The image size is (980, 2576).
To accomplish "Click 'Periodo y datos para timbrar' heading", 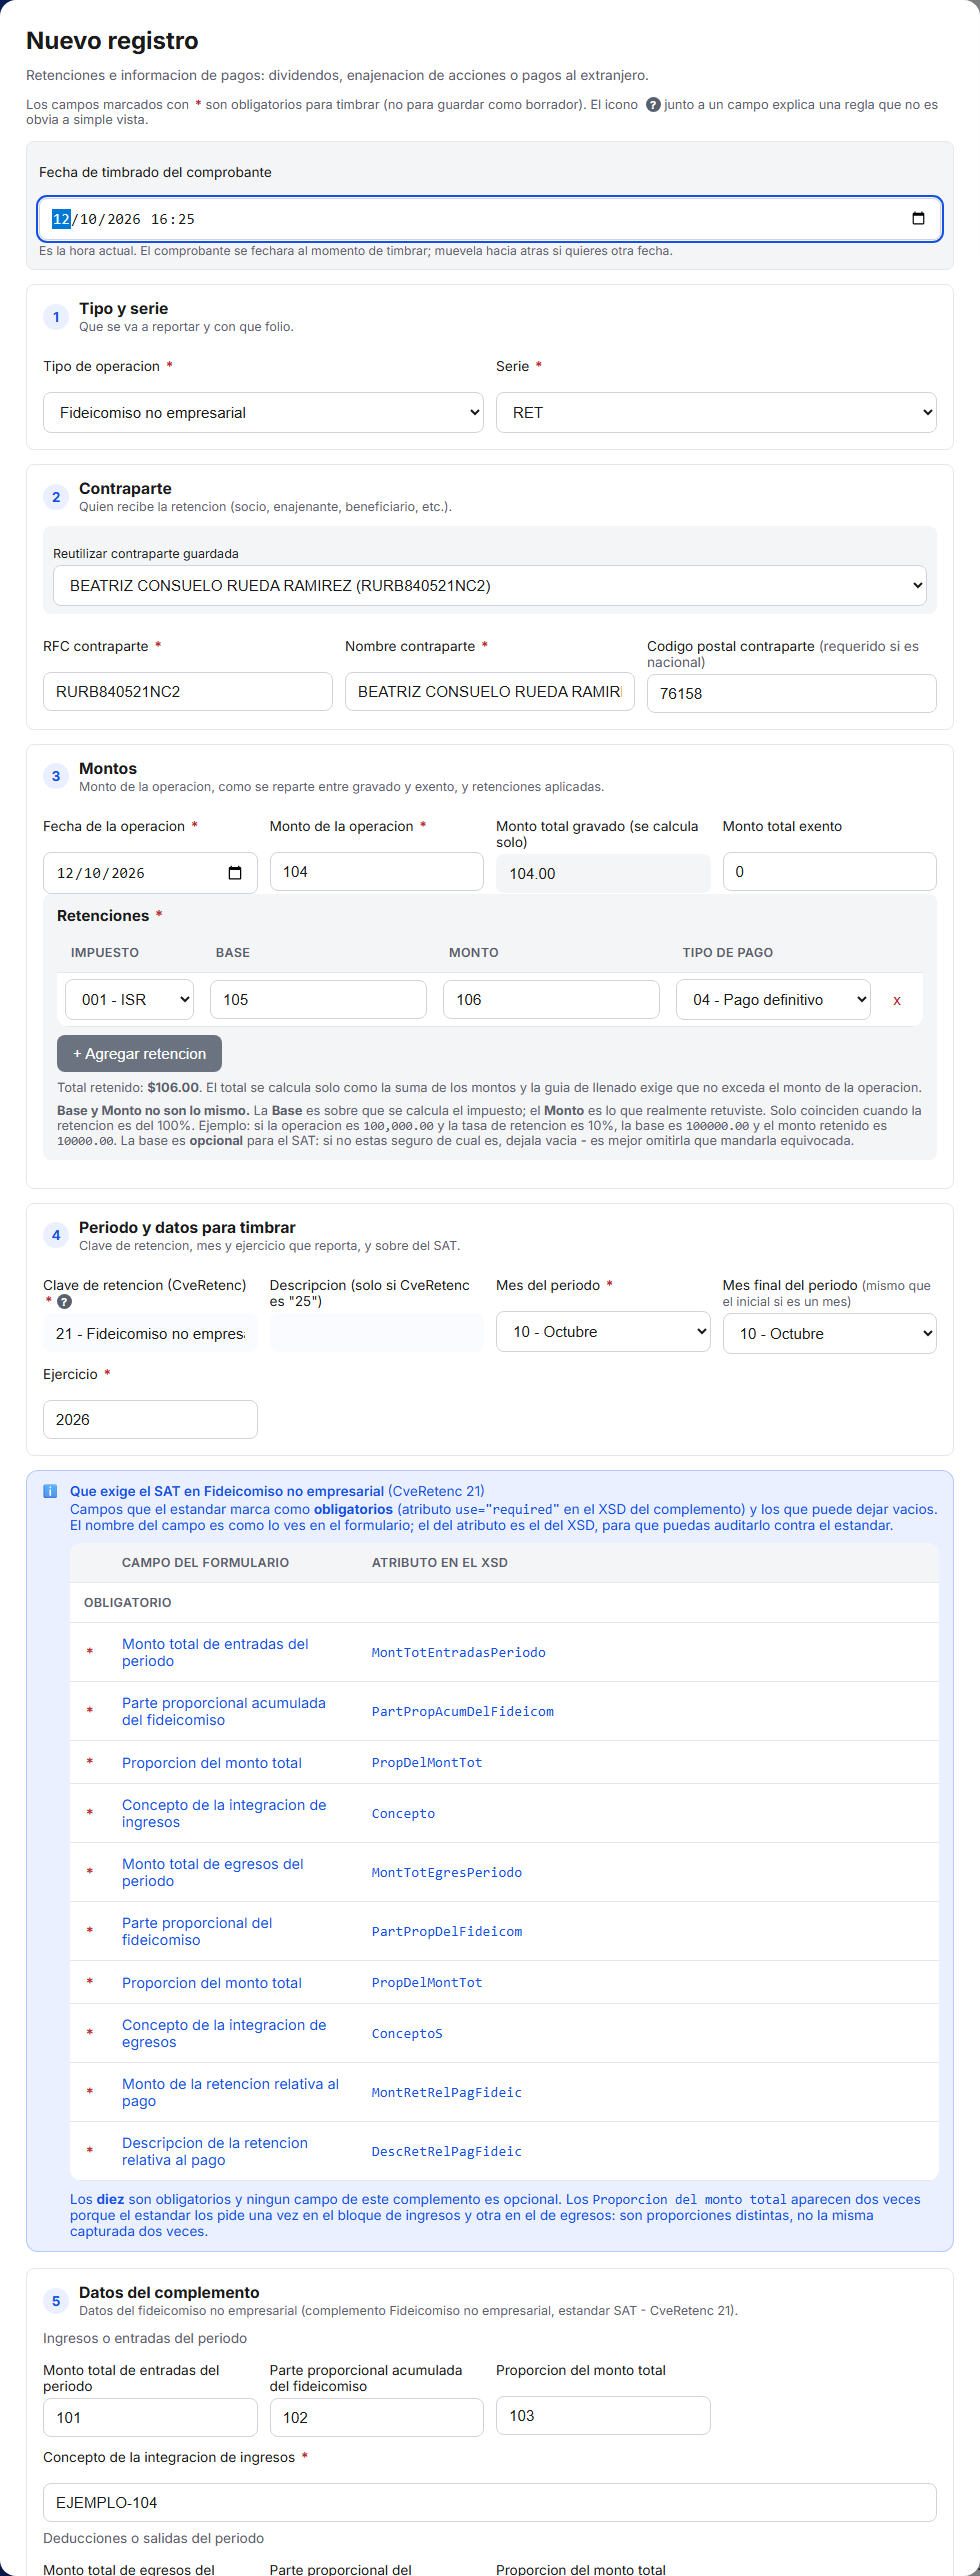I will 187,1228.
